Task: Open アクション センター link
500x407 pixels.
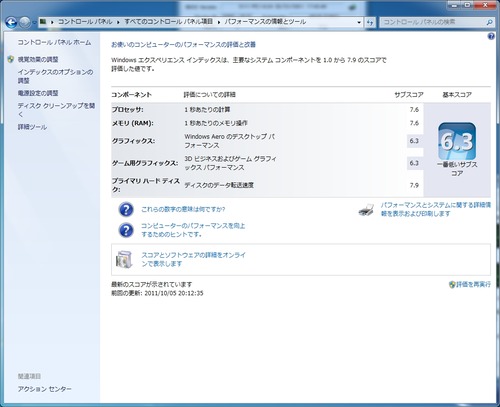Action: click(x=45, y=389)
